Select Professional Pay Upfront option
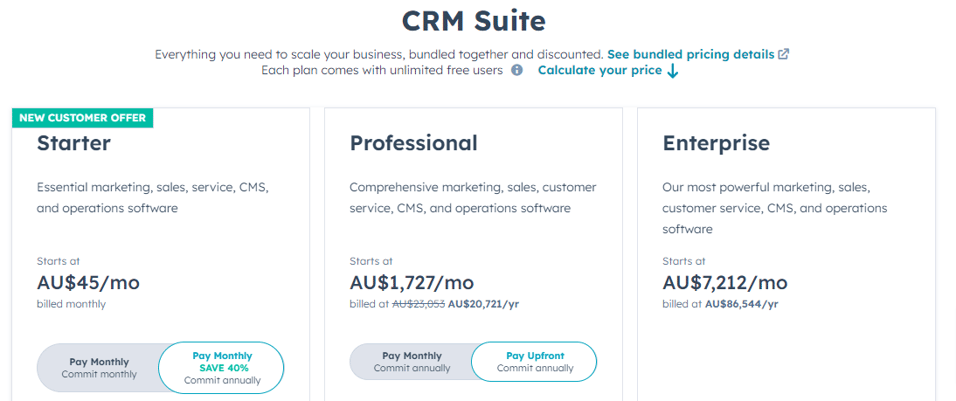Viewport: 956px width, 401px height. [535, 362]
